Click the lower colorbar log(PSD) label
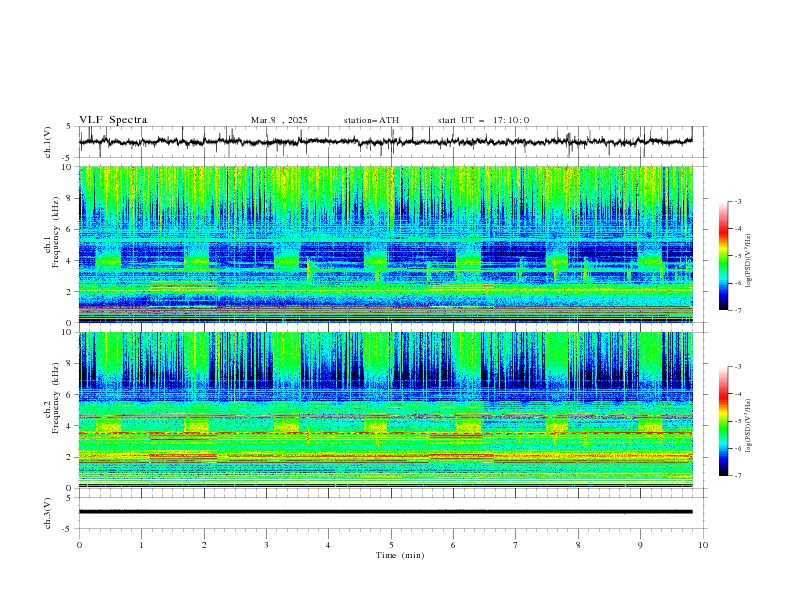 (749, 426)
